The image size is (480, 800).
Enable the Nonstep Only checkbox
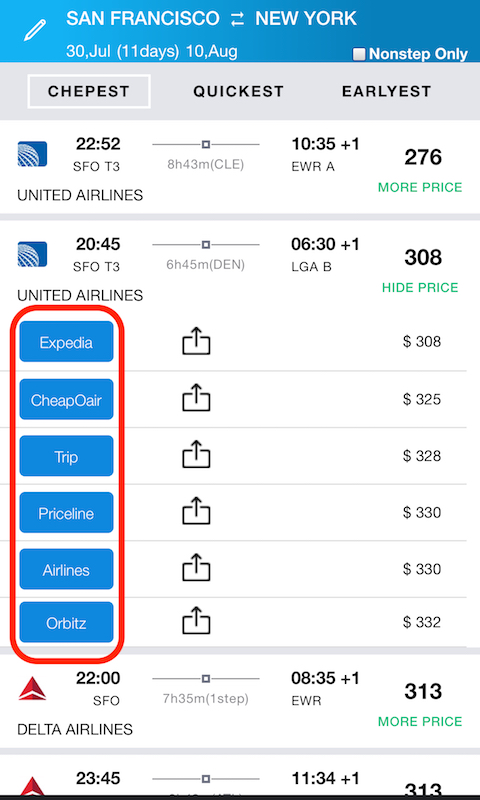click(x=359, y=54)
